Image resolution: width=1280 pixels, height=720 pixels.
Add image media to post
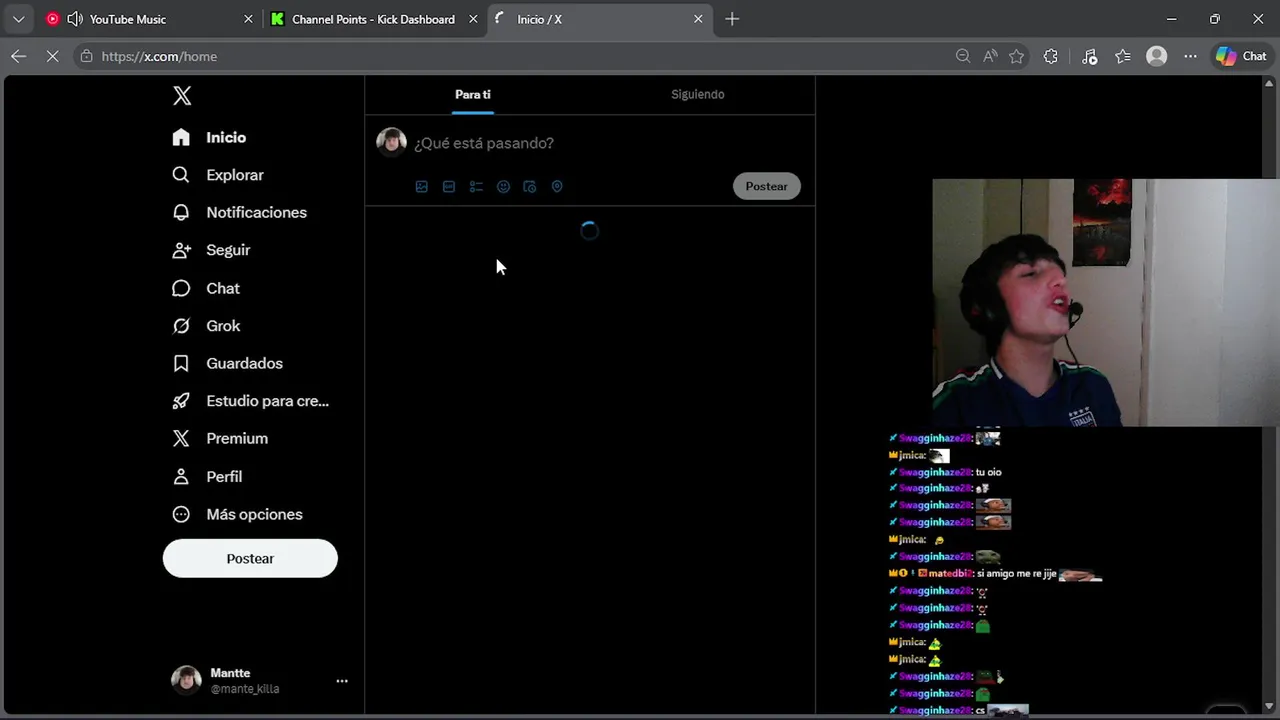point(422,186)
